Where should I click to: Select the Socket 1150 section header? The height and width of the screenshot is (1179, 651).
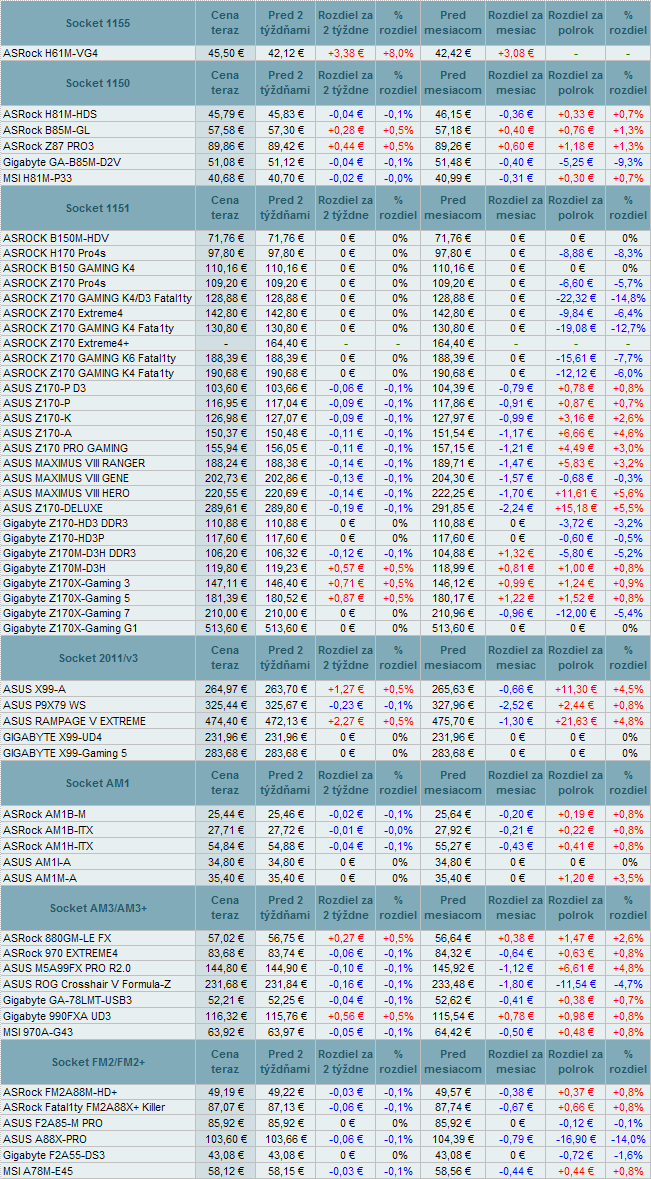pyautogui.click(x=98, y=83)
